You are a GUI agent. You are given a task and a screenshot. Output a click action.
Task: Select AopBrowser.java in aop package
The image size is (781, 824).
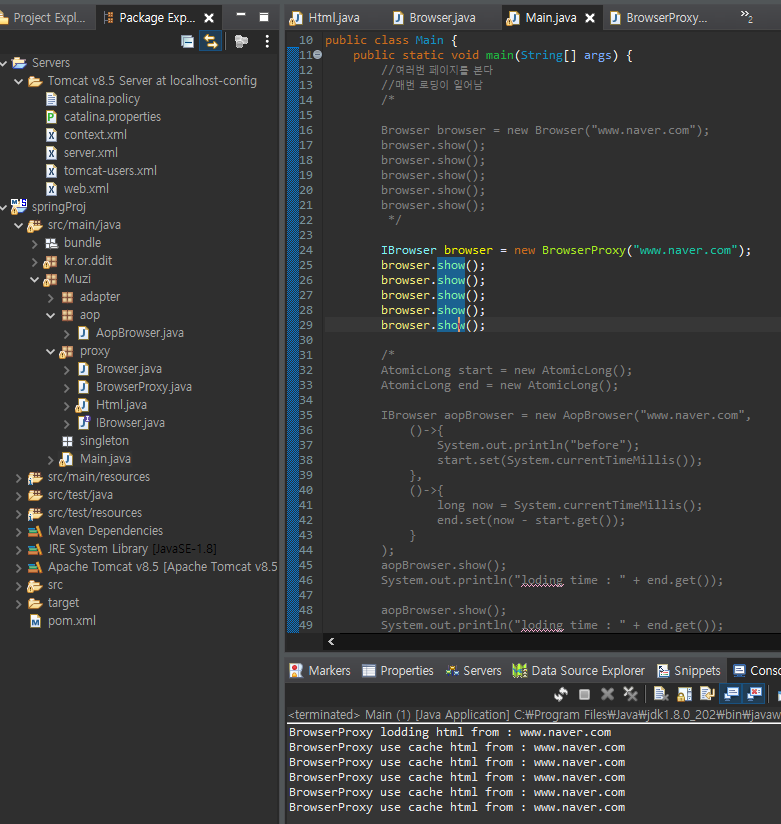(139, 333)
